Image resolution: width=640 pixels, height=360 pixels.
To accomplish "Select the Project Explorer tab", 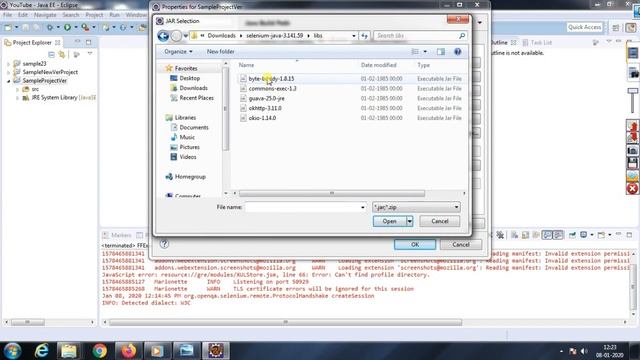I will coord(32,42).
